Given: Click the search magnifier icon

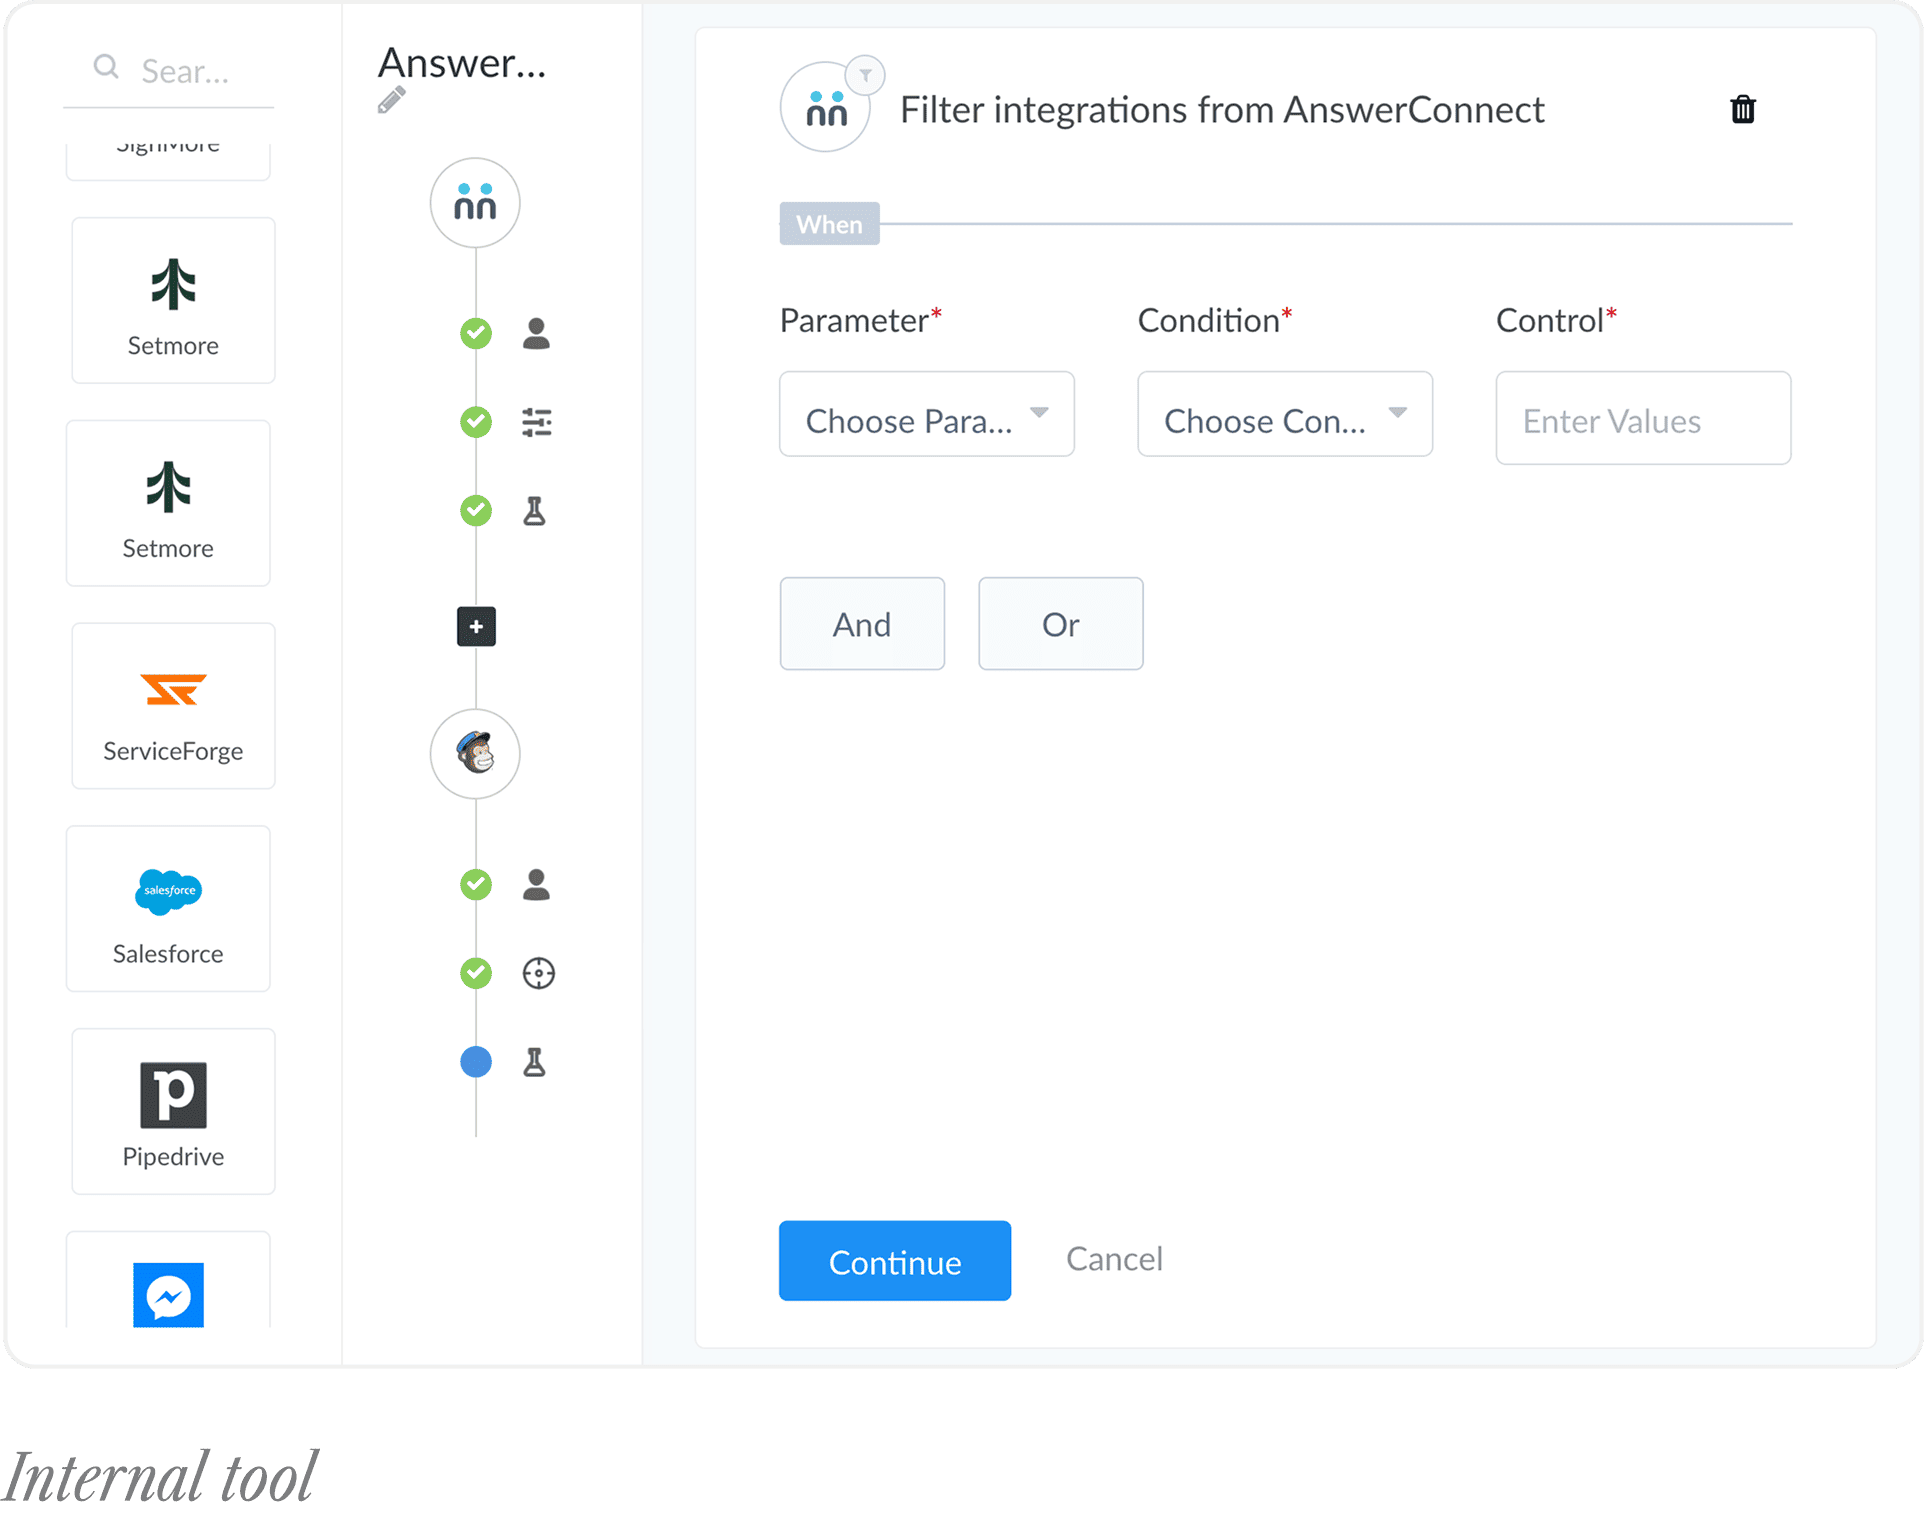Looking at the screenshot, I should coord(106,68).
